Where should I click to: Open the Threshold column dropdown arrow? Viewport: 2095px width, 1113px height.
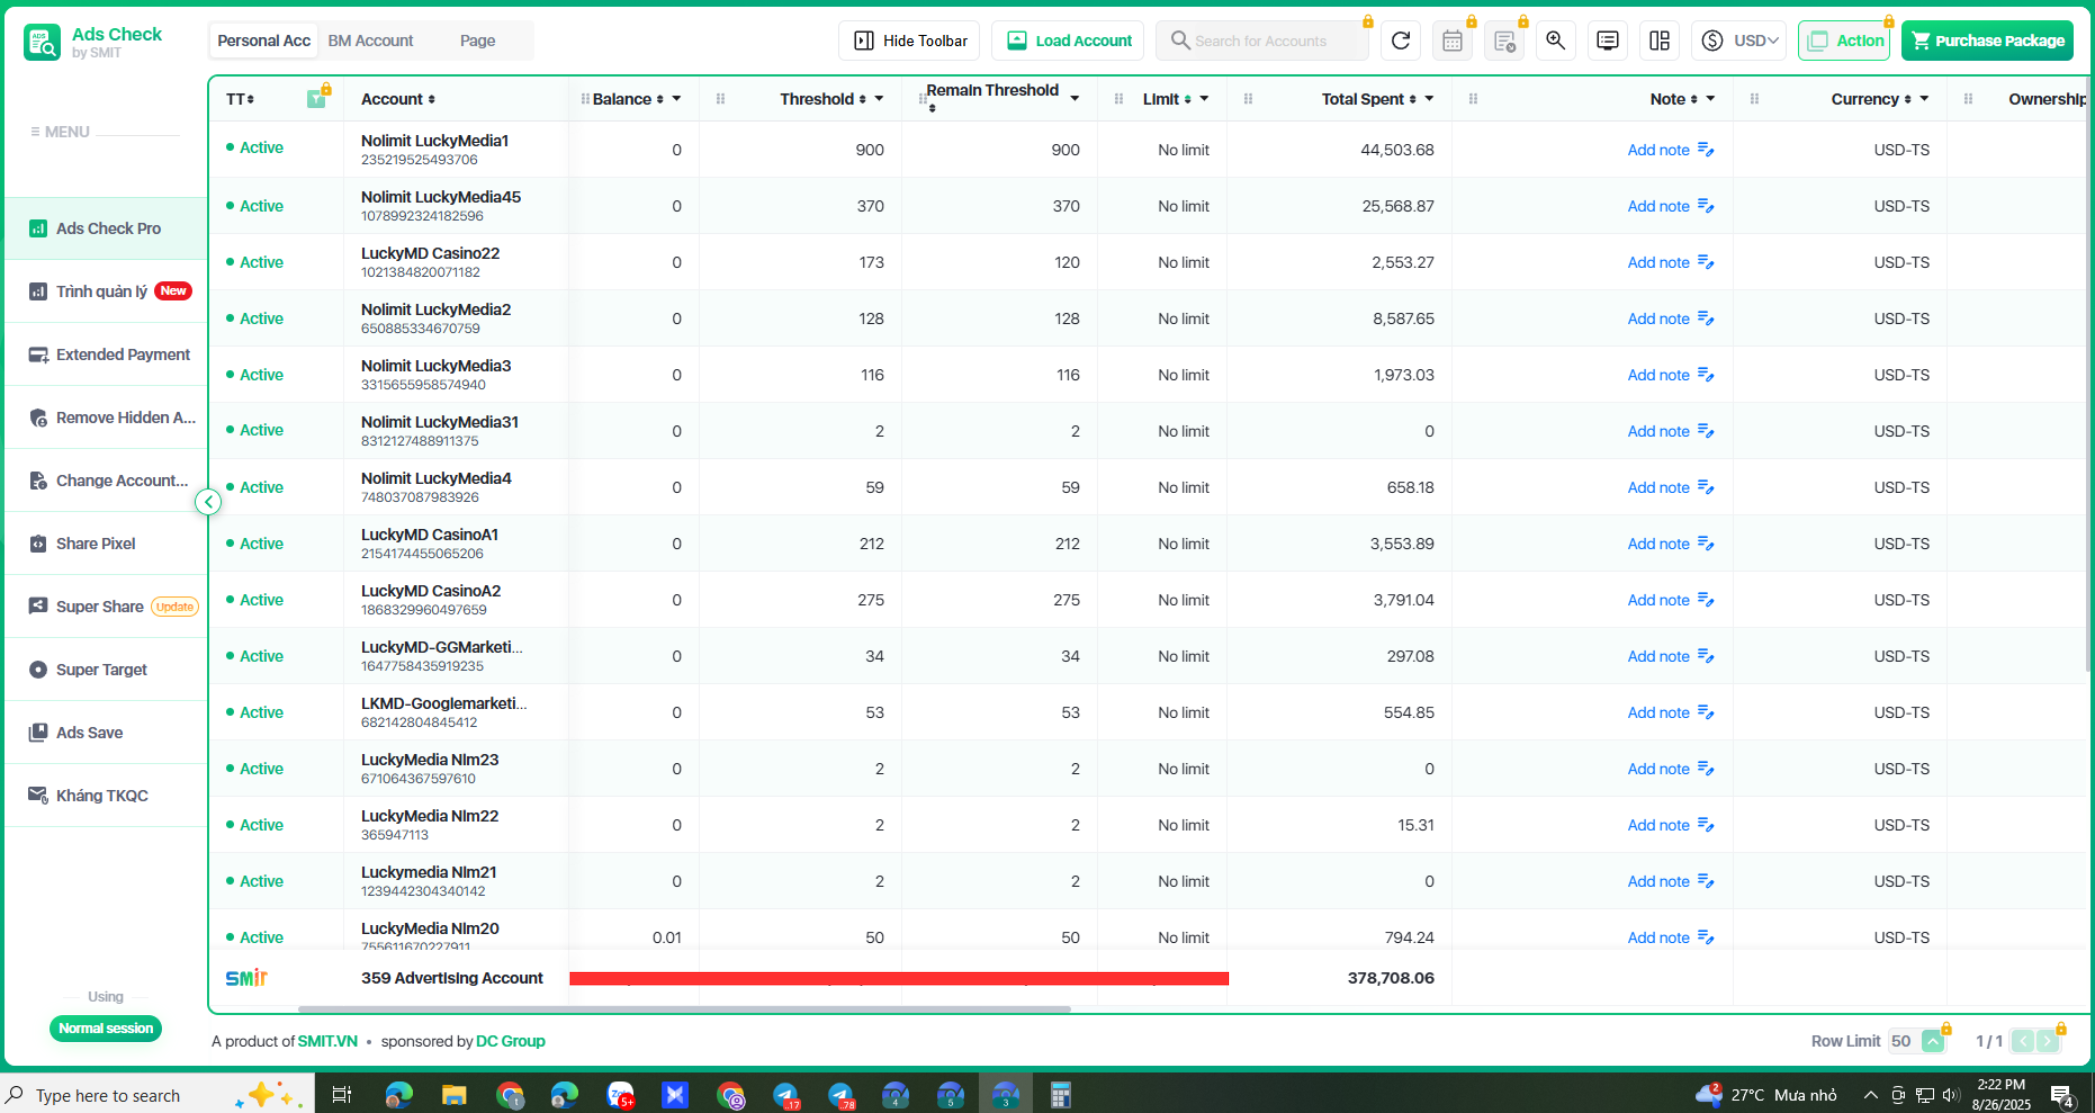[879, 99]
